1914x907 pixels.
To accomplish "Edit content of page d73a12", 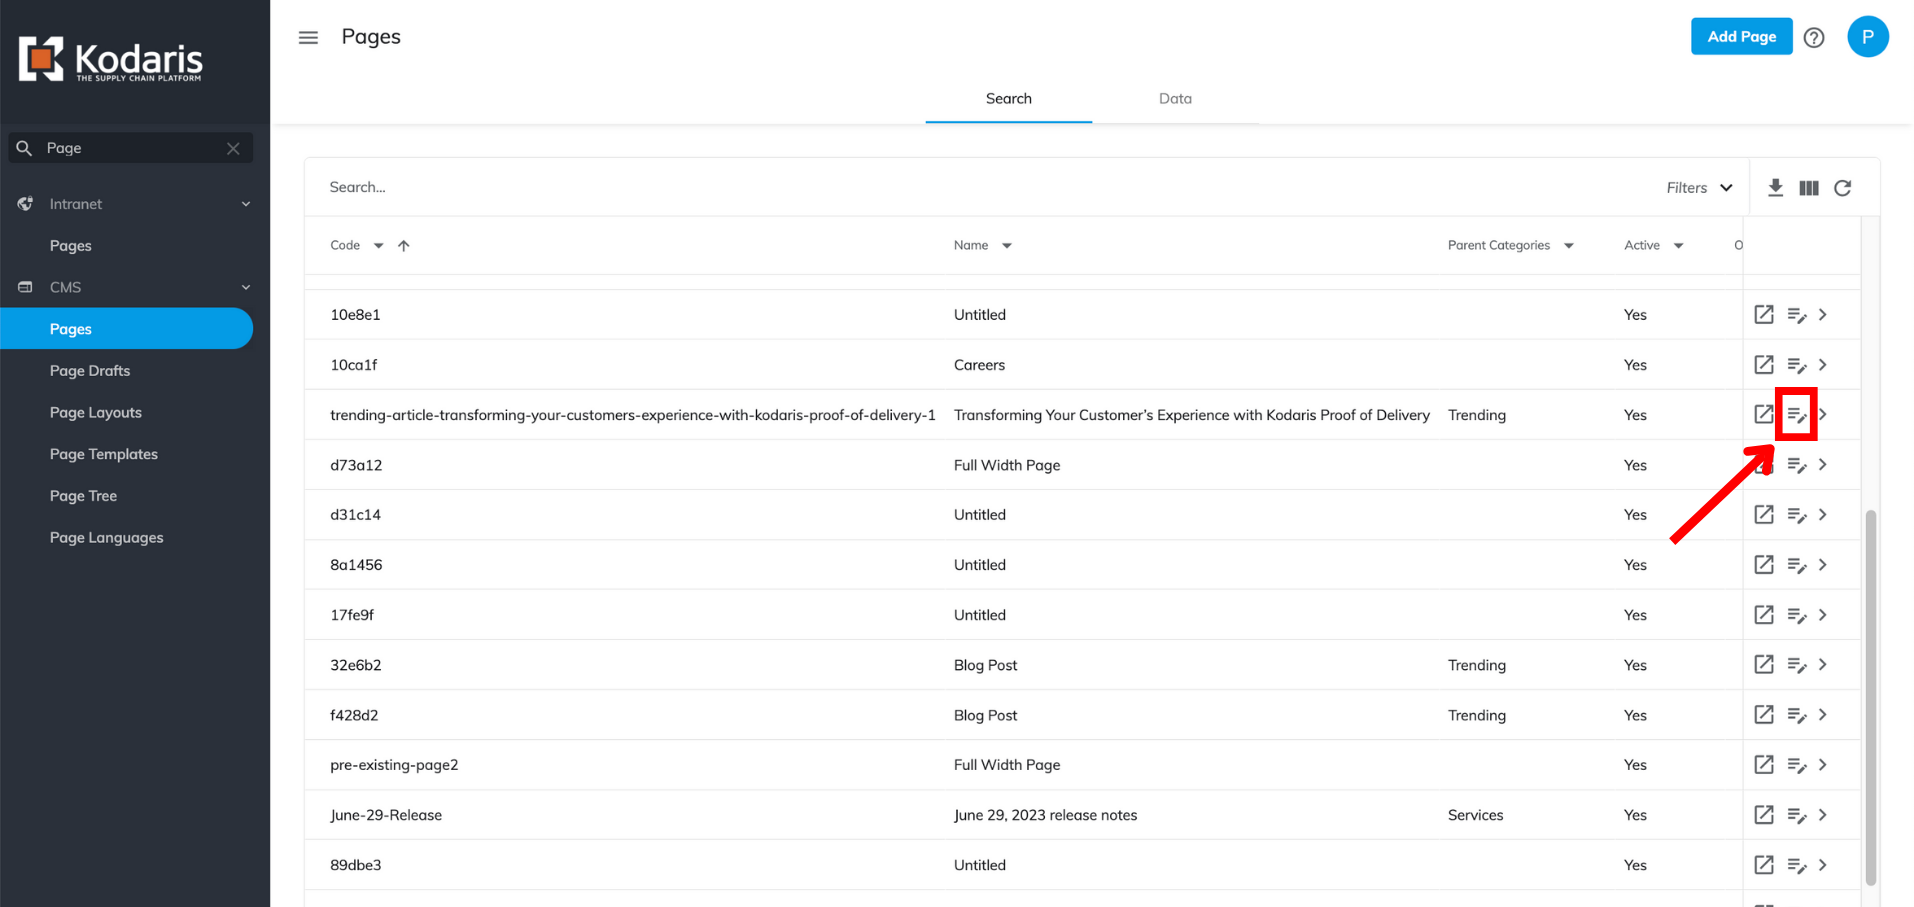I will coord(1797,465).
